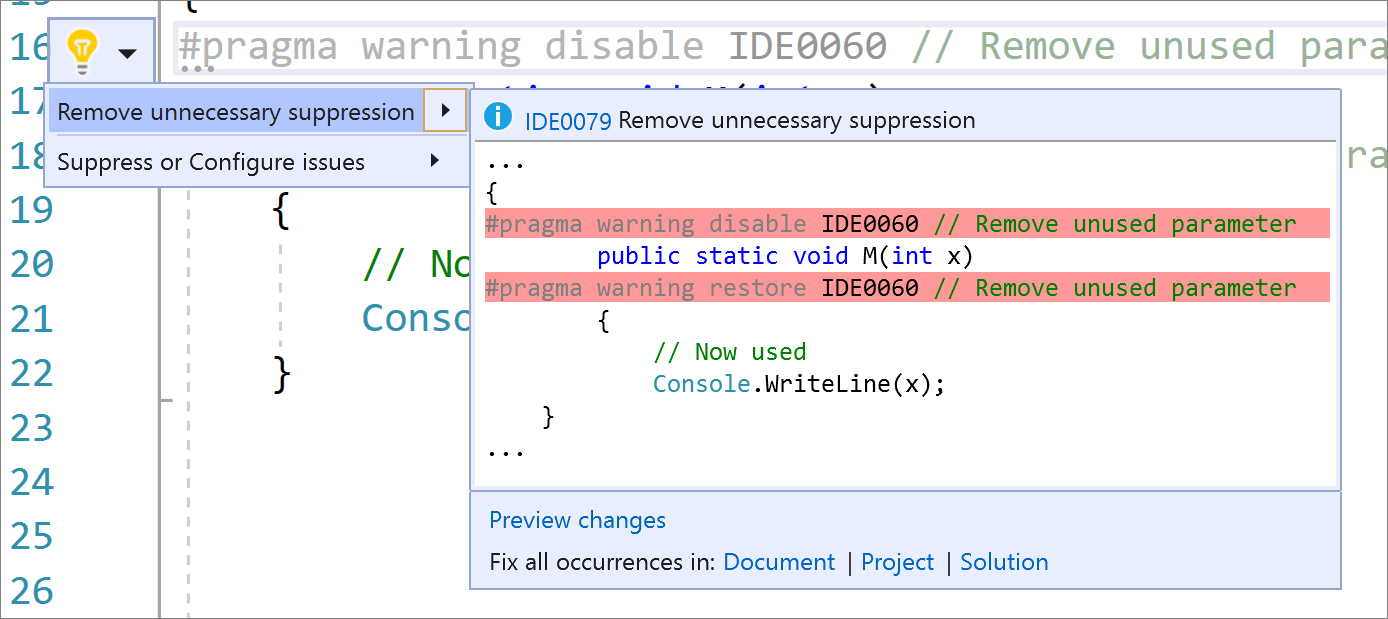Click line number 25 in the gutter
The height and width of the screenshot is (619, 1388).
[x=32, y=537]
